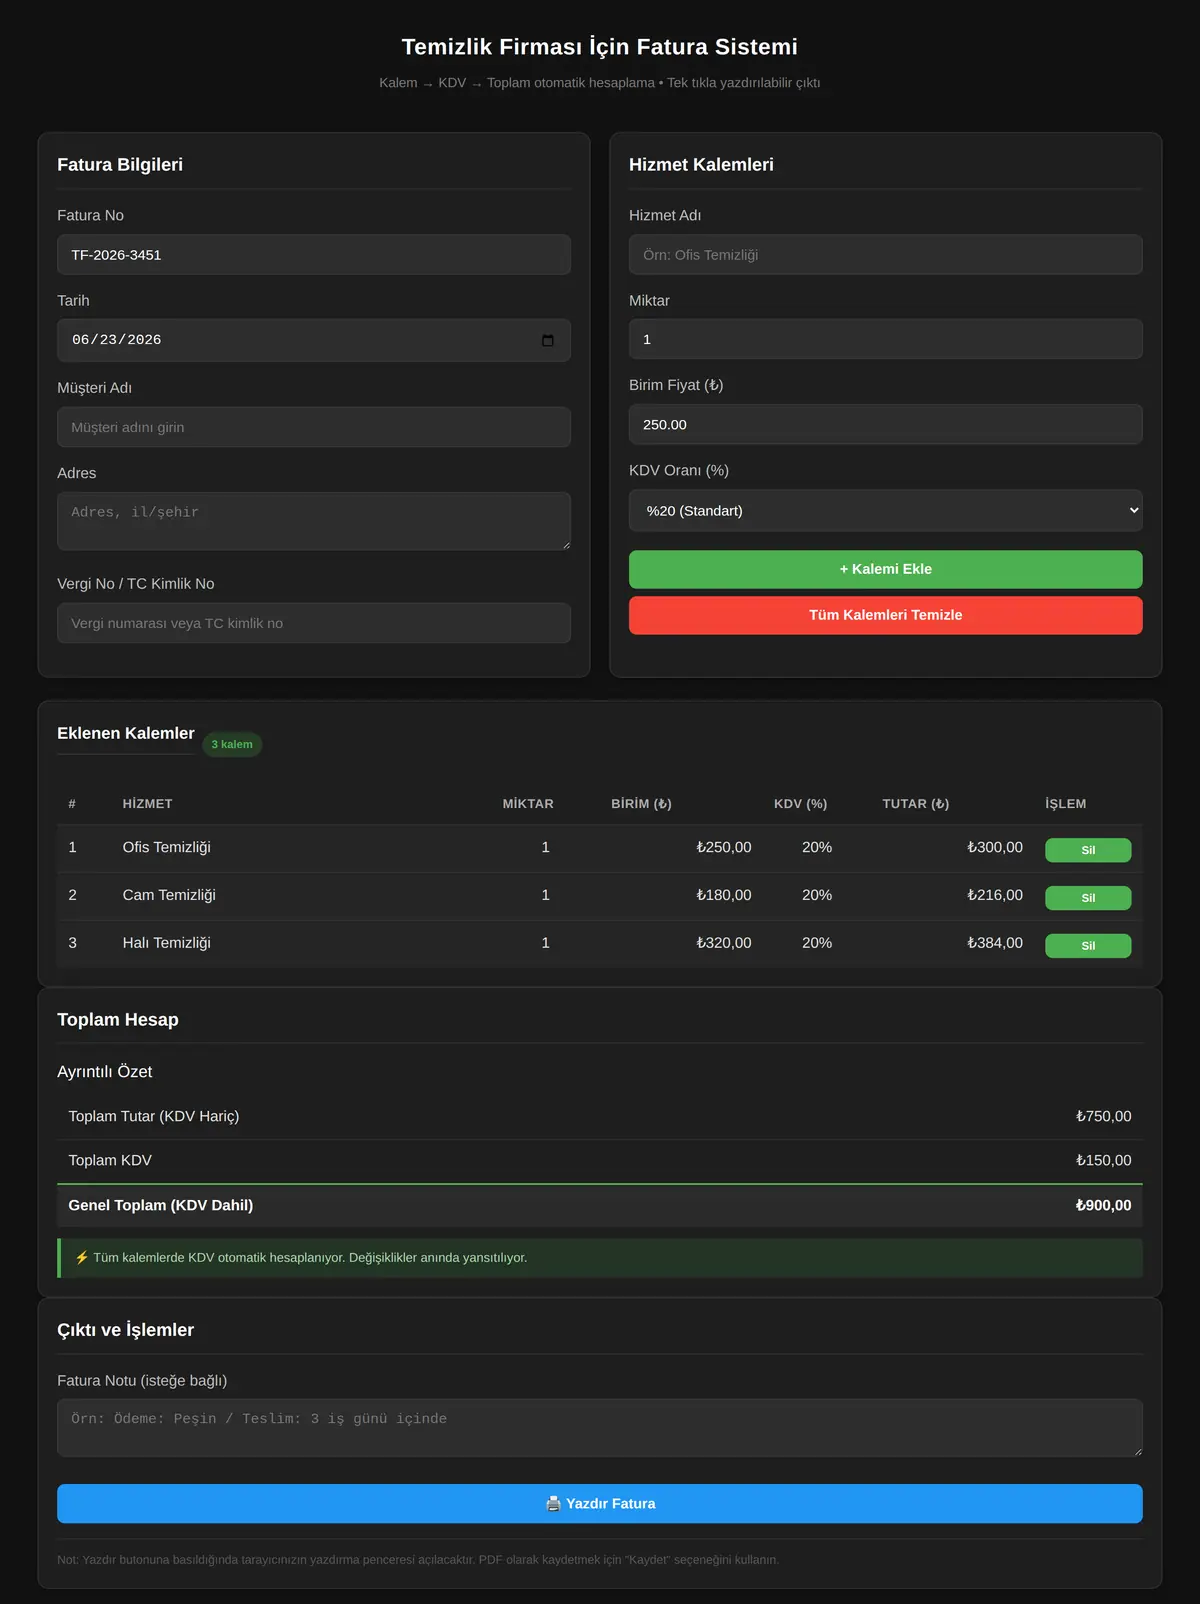Delete the Cam Temizliği row with Sil

(1088, 898)
